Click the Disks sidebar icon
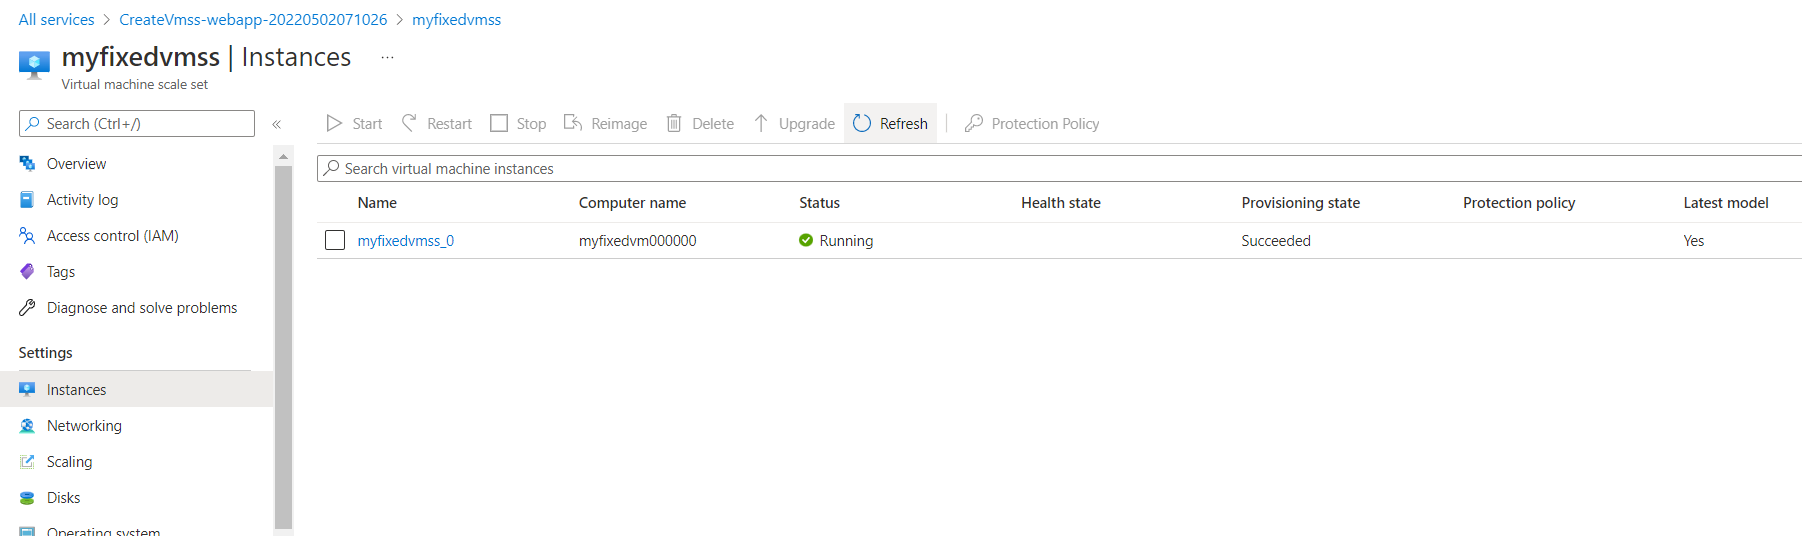The image size is (1802, 536). click(x=27, y=498)
